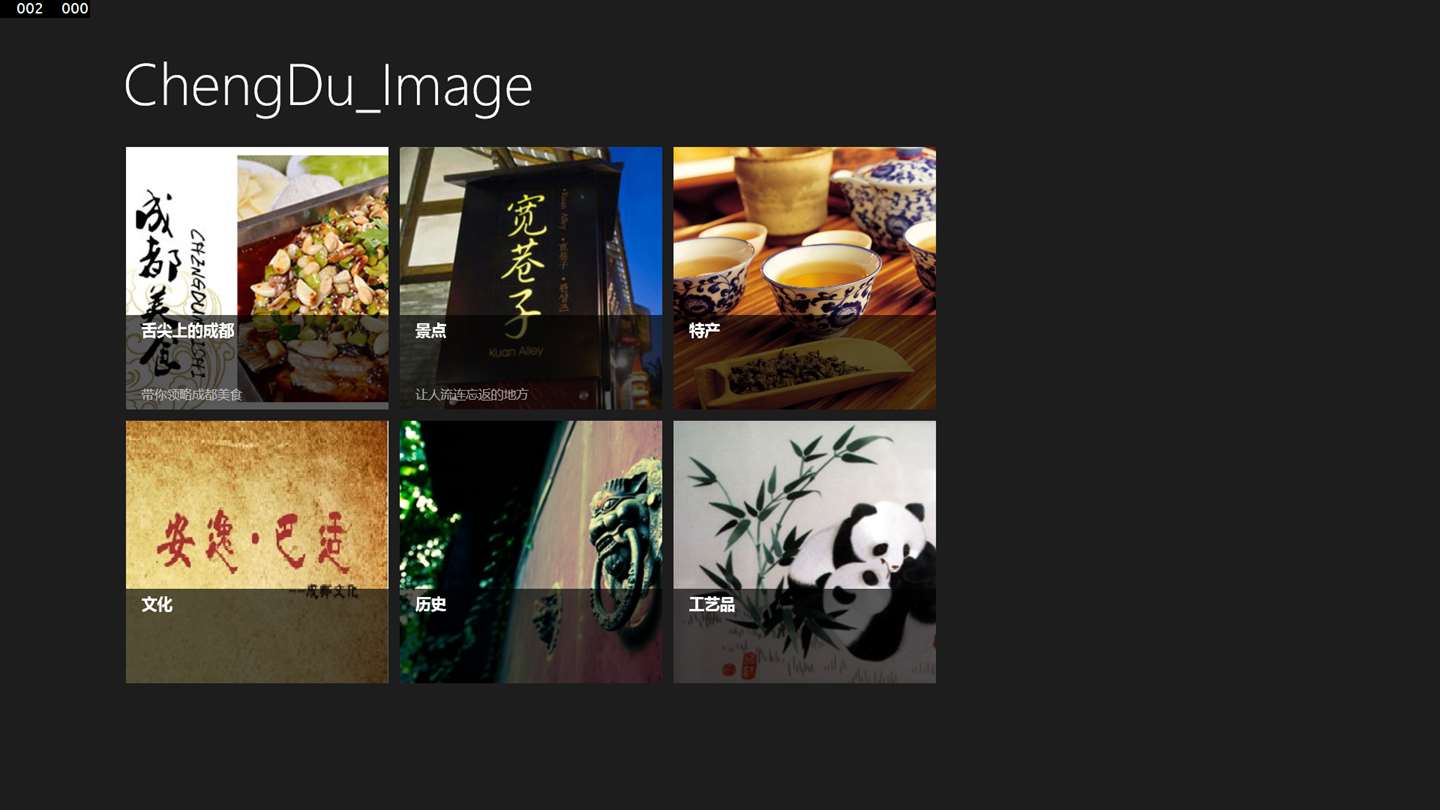Open the 历史 tile label
This screenshot has height=810, width=1440.
(431, 605)
